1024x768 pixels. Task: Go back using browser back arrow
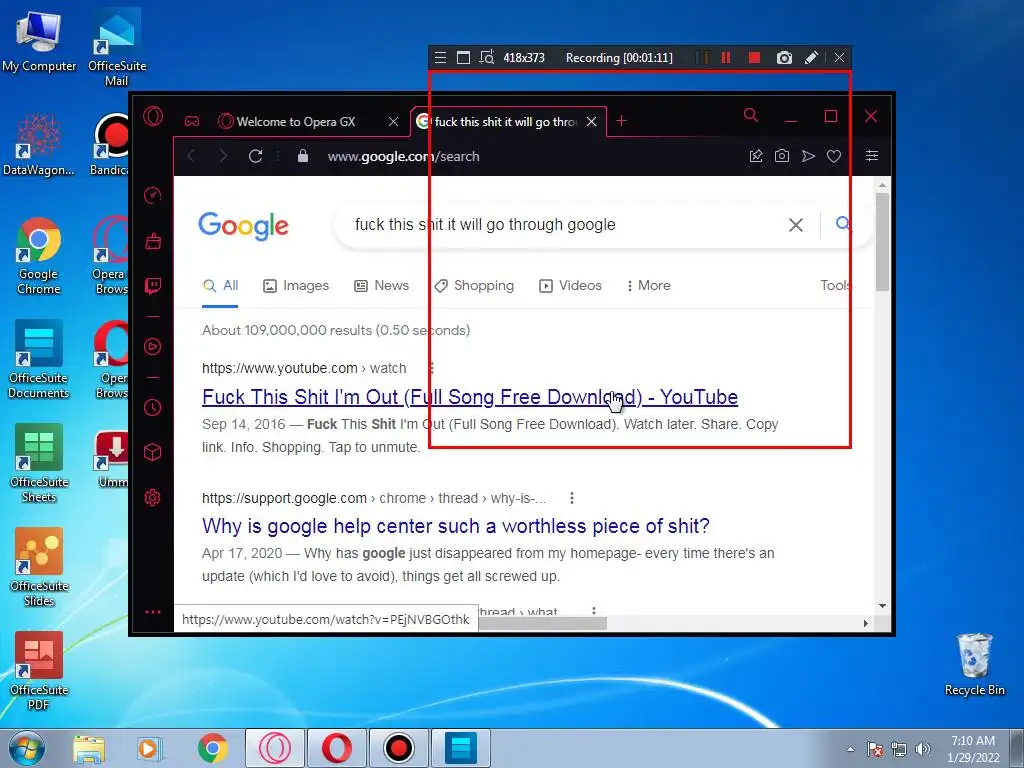coord(191,156)
